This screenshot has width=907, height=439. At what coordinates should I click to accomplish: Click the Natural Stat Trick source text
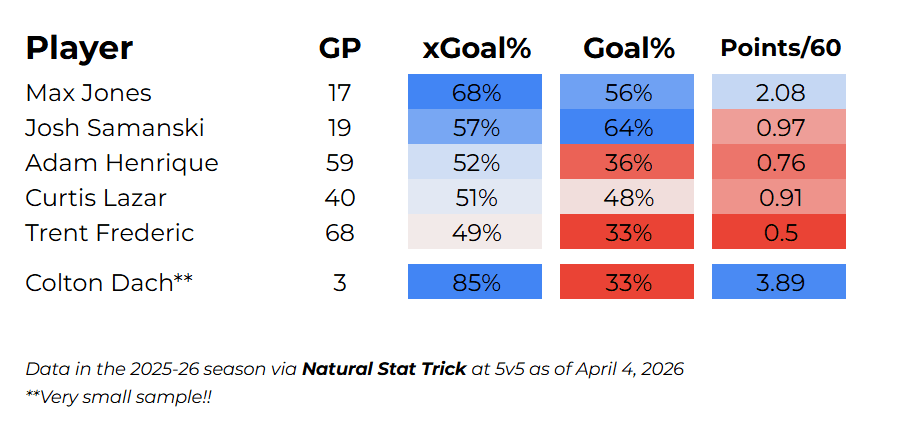click(x=383, y=369)
